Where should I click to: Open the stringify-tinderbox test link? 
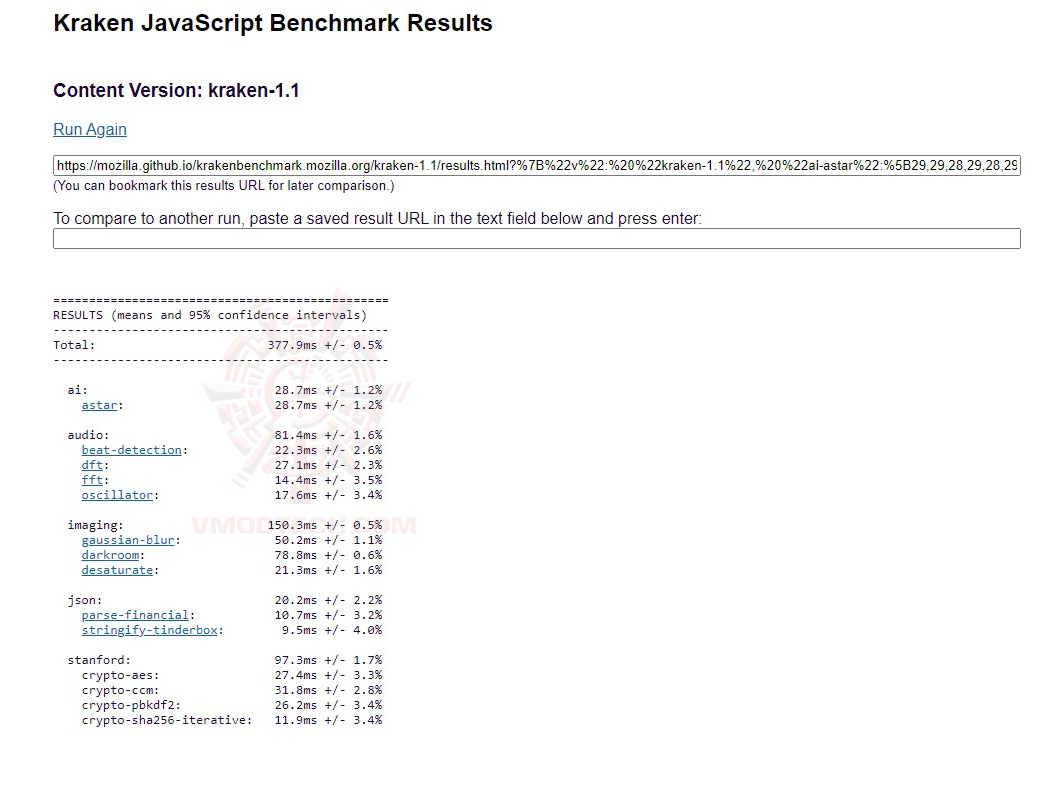point(149,630)
